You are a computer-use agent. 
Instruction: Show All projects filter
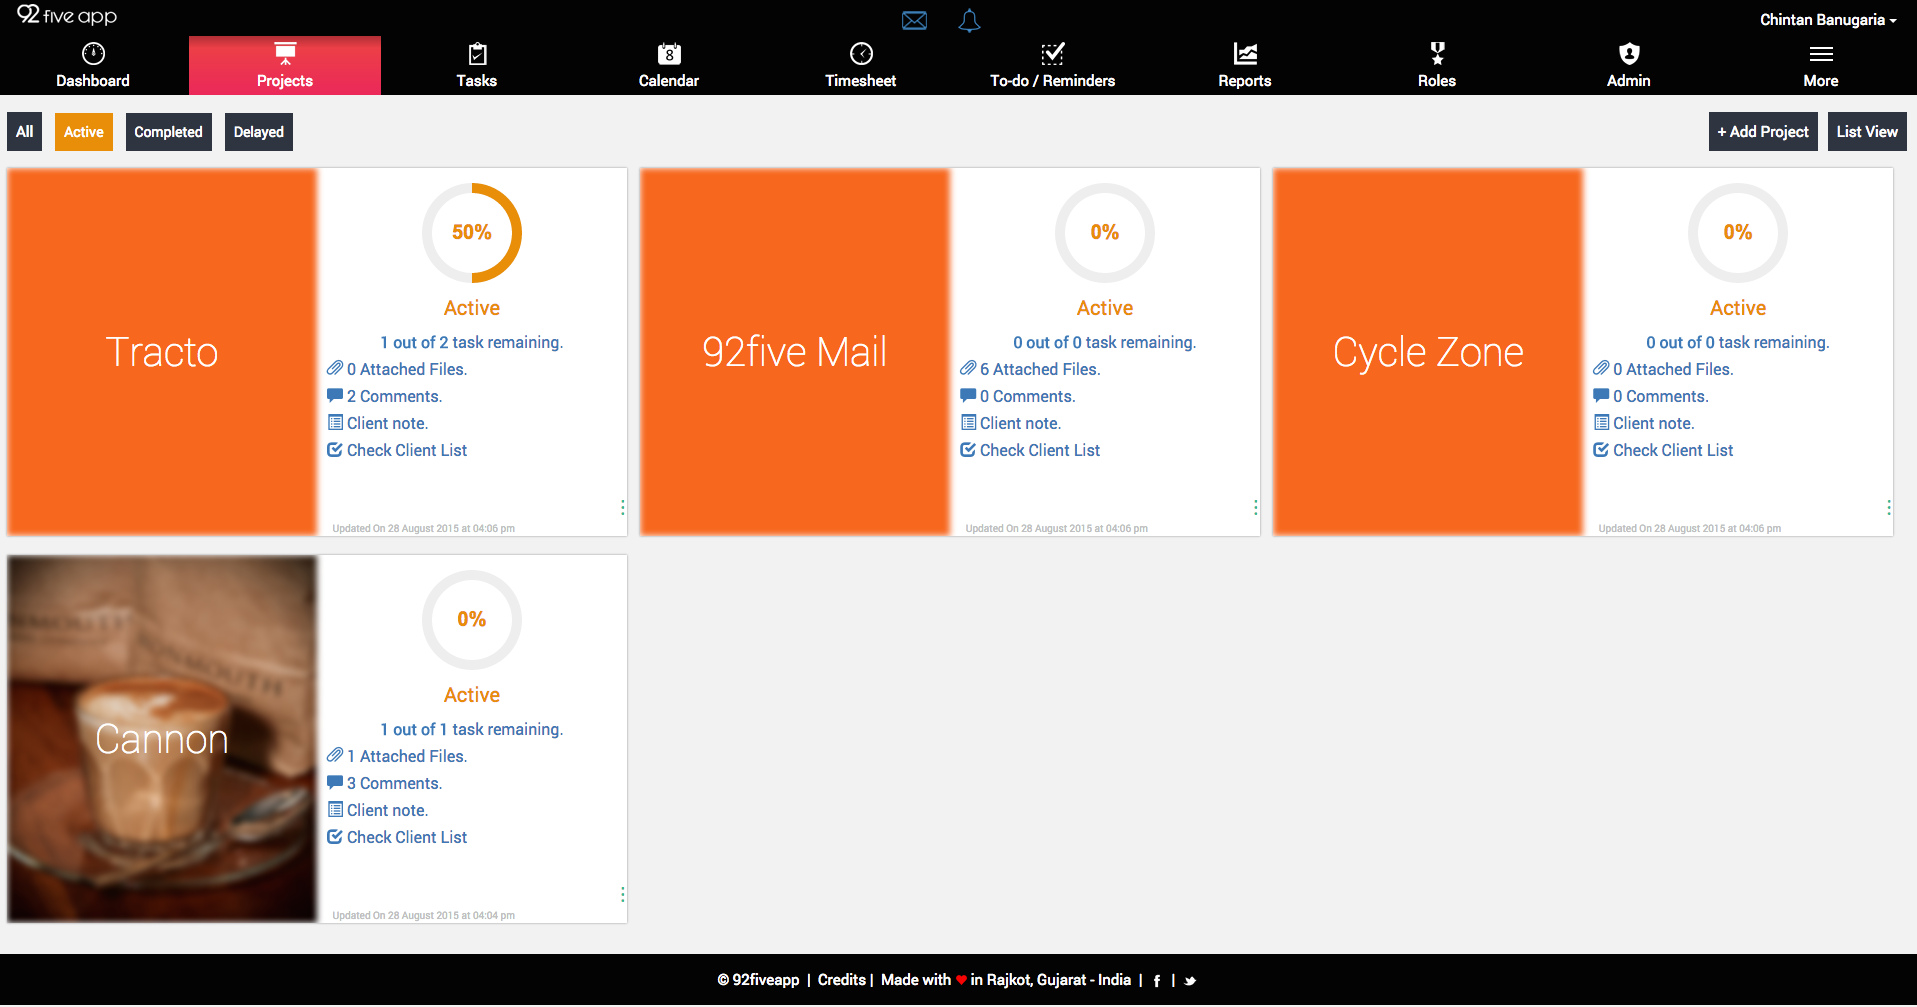click(25, 132)
